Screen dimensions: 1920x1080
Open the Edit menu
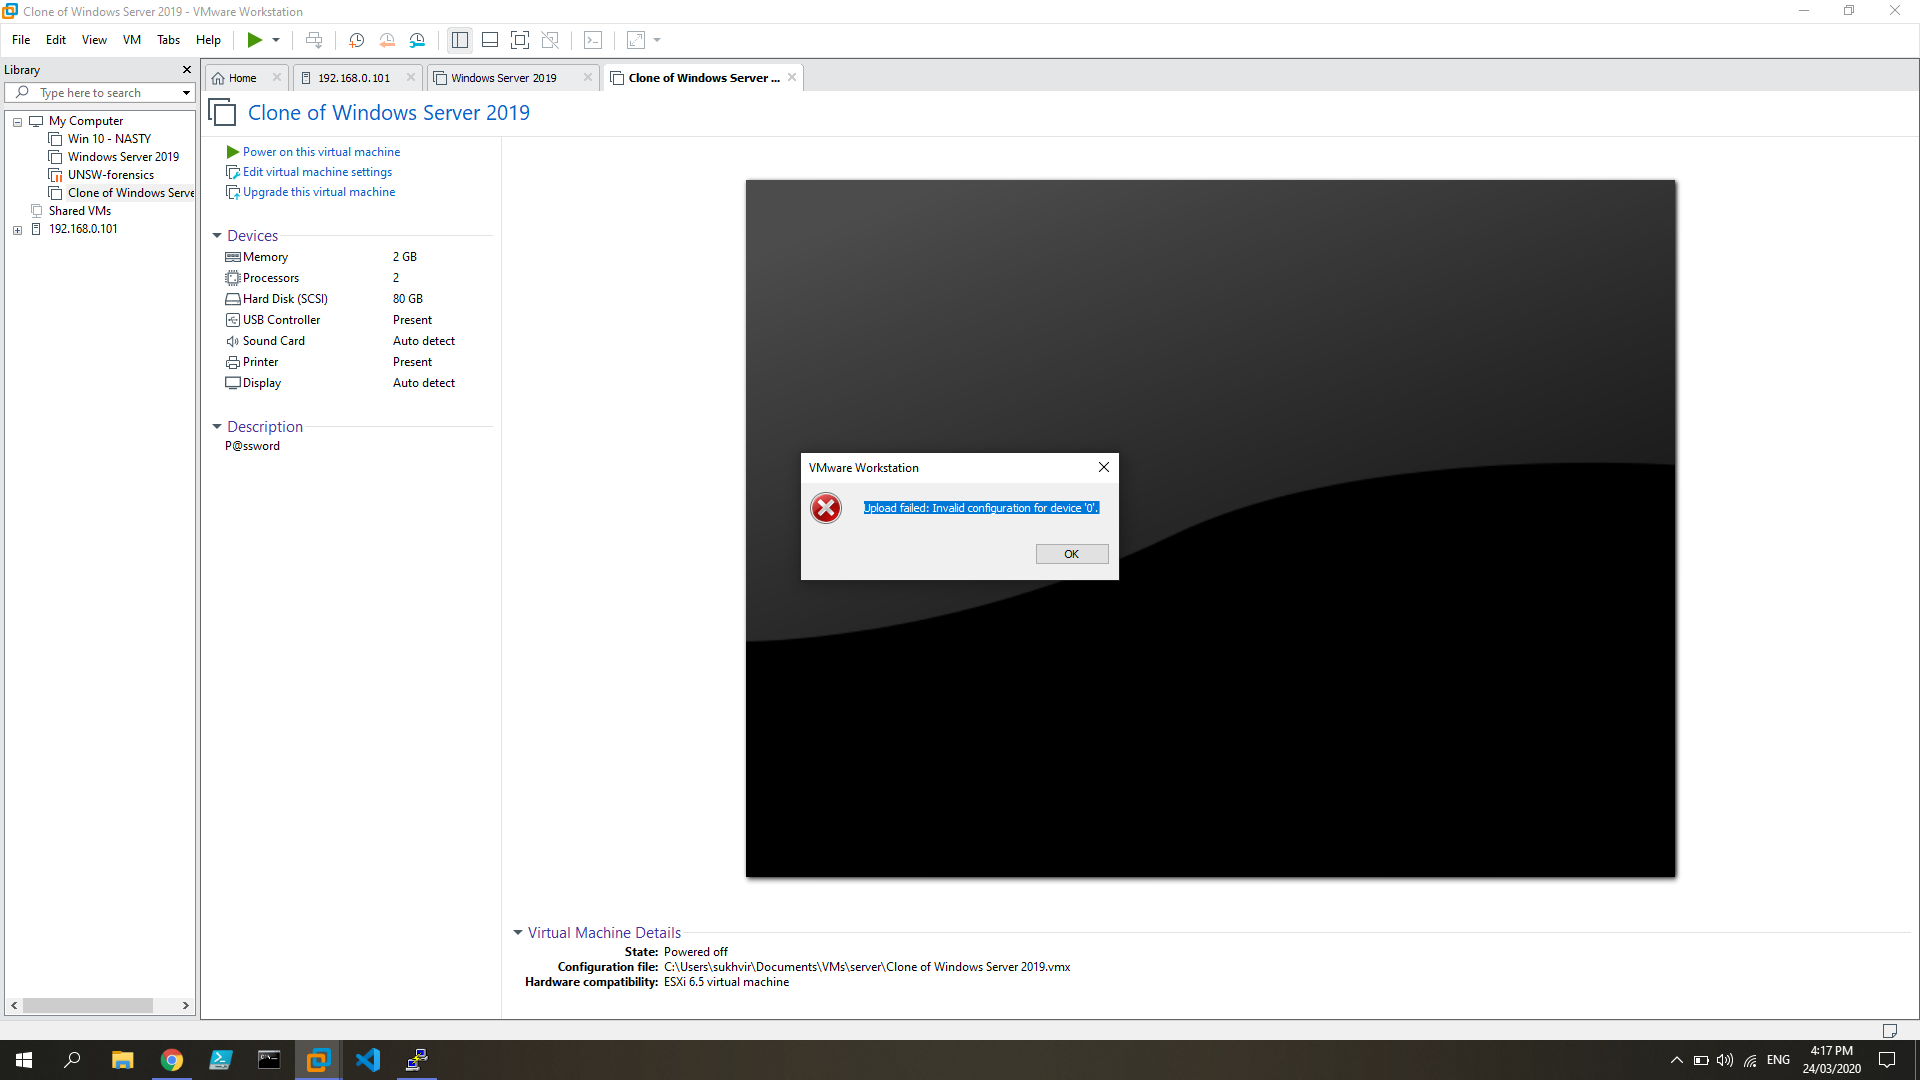(x=56, y=40)
